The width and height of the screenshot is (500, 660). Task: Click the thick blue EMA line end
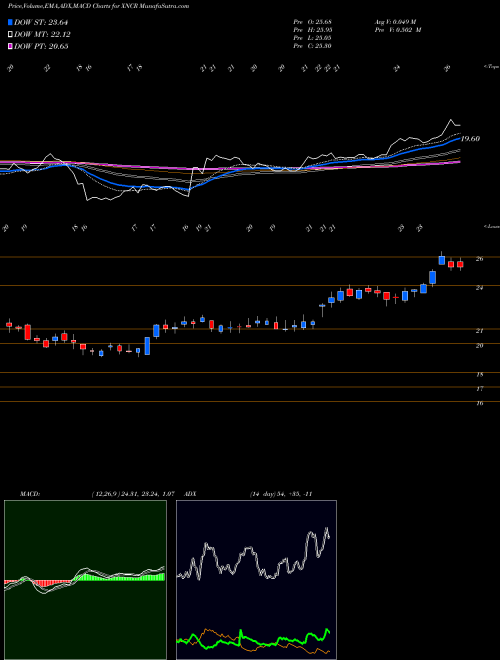tap(459, 138)
